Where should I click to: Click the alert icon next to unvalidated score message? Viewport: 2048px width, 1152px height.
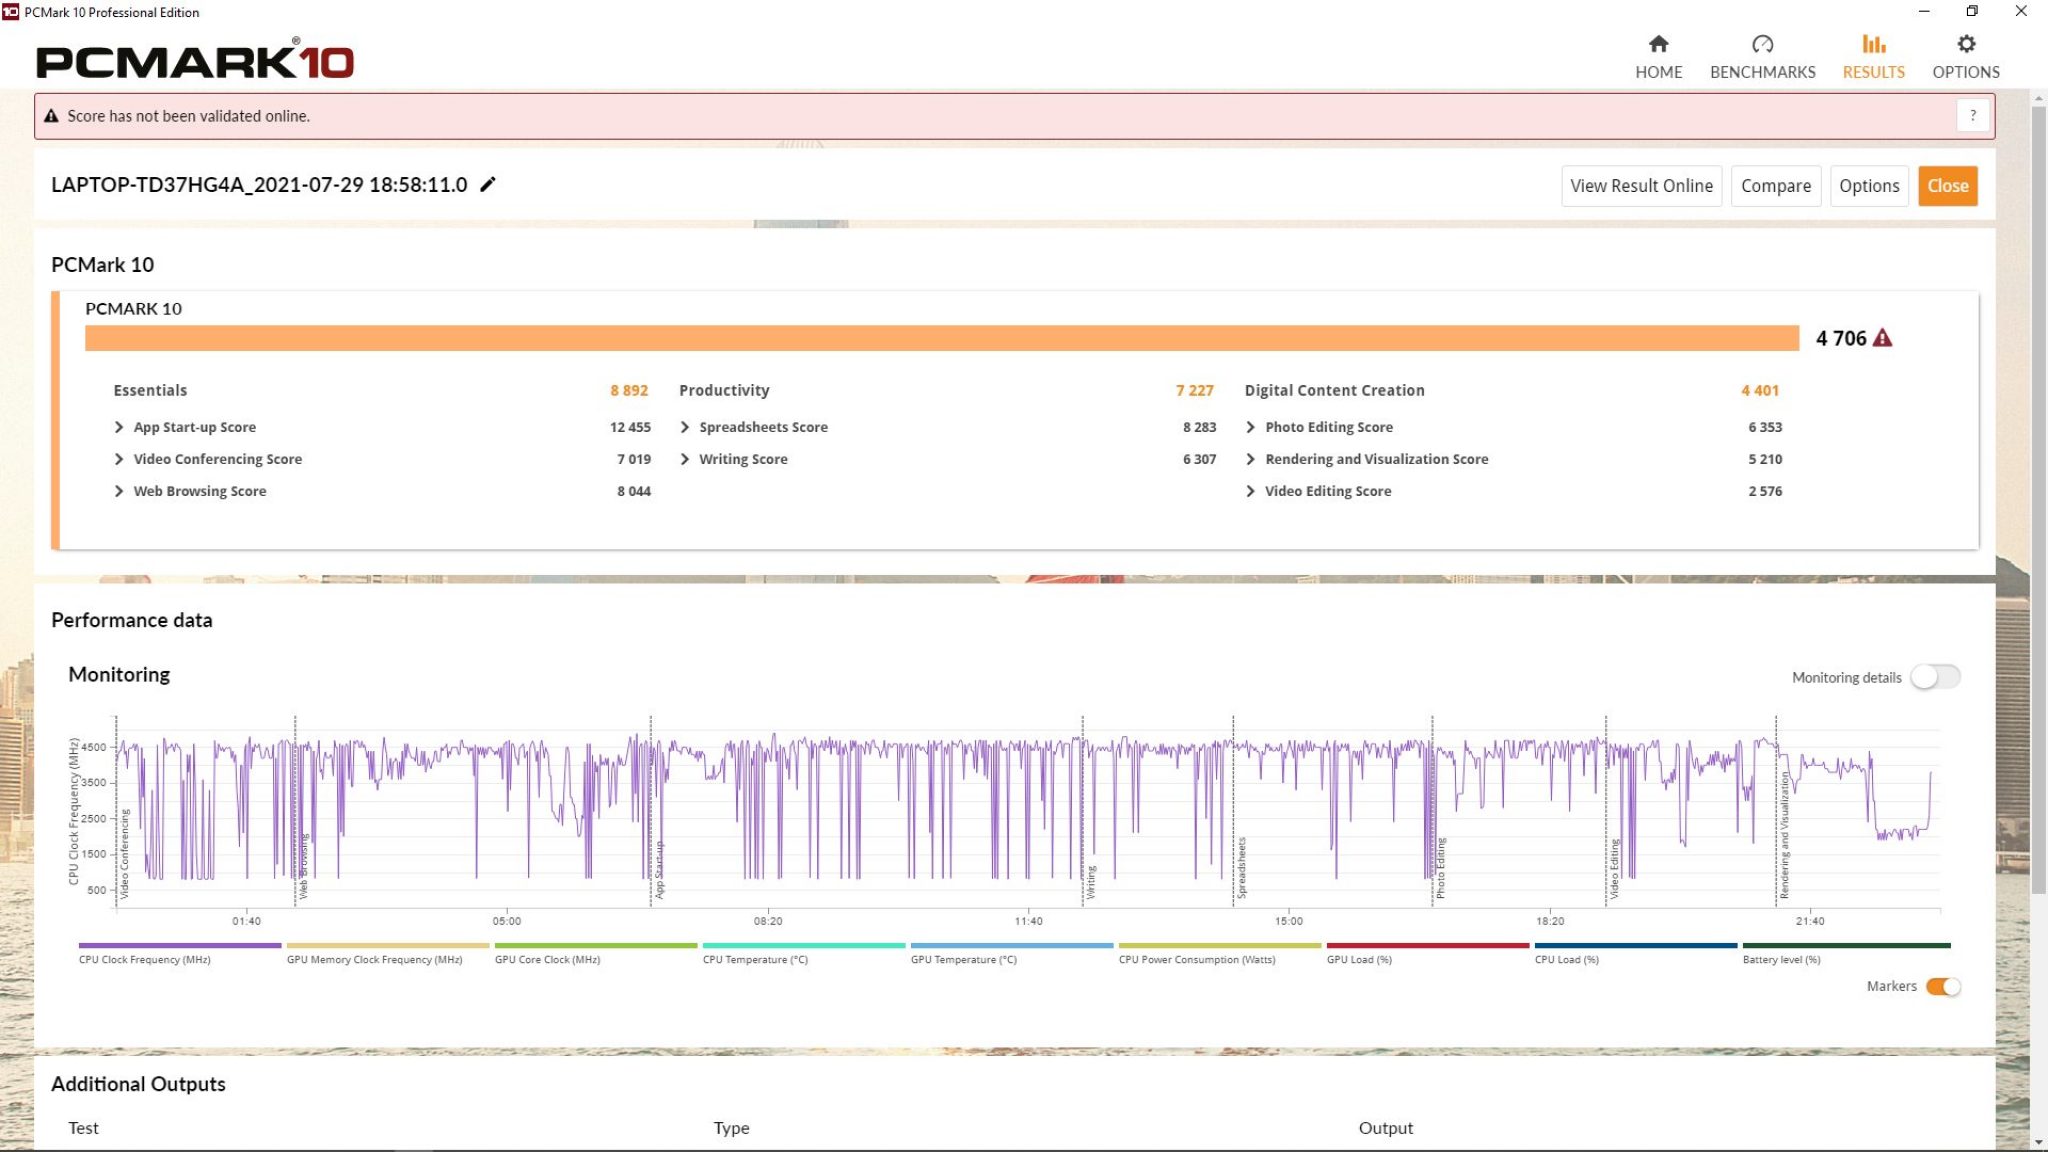point(53,115)
